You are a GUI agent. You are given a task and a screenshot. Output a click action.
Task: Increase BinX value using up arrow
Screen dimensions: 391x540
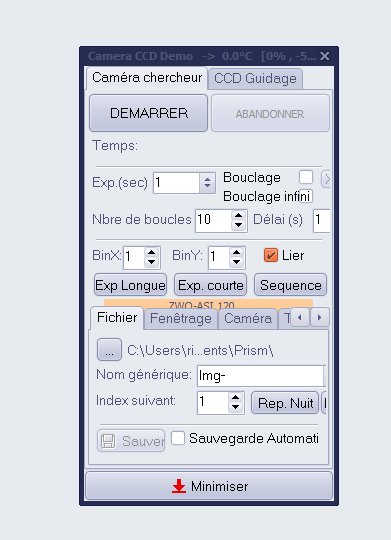(152, 253)
